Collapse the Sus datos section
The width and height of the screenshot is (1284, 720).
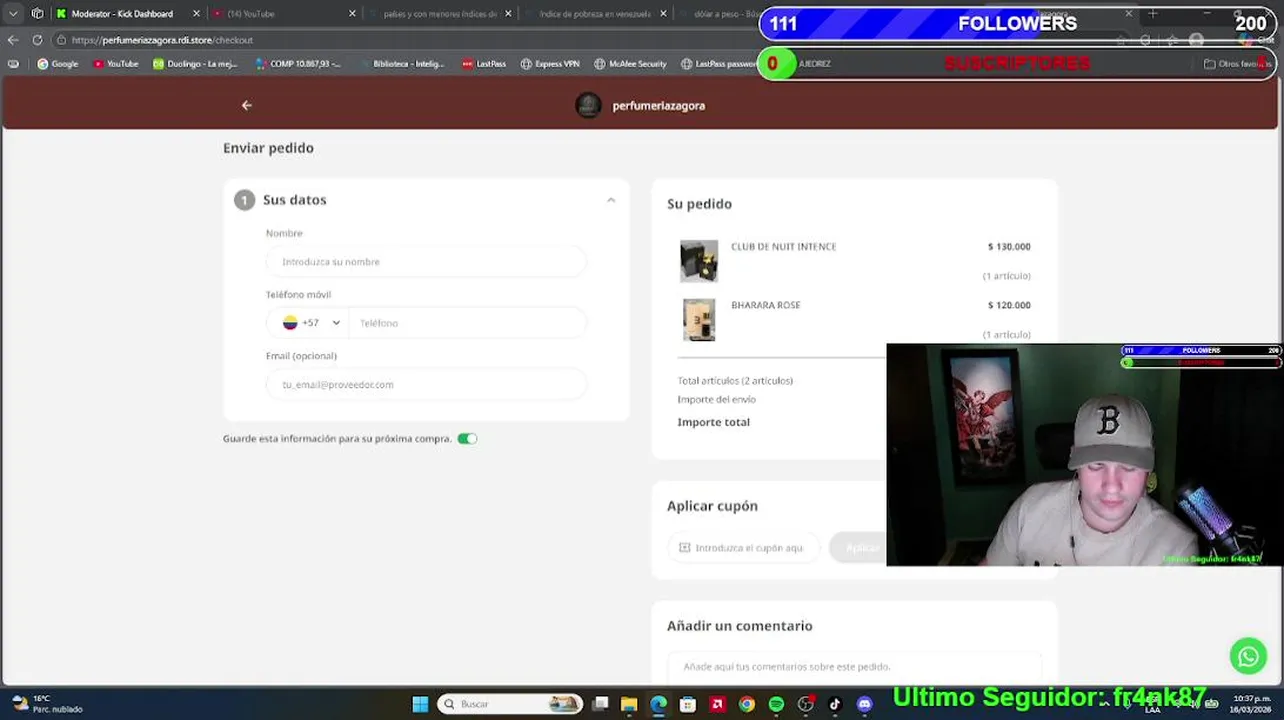[611, 200]
